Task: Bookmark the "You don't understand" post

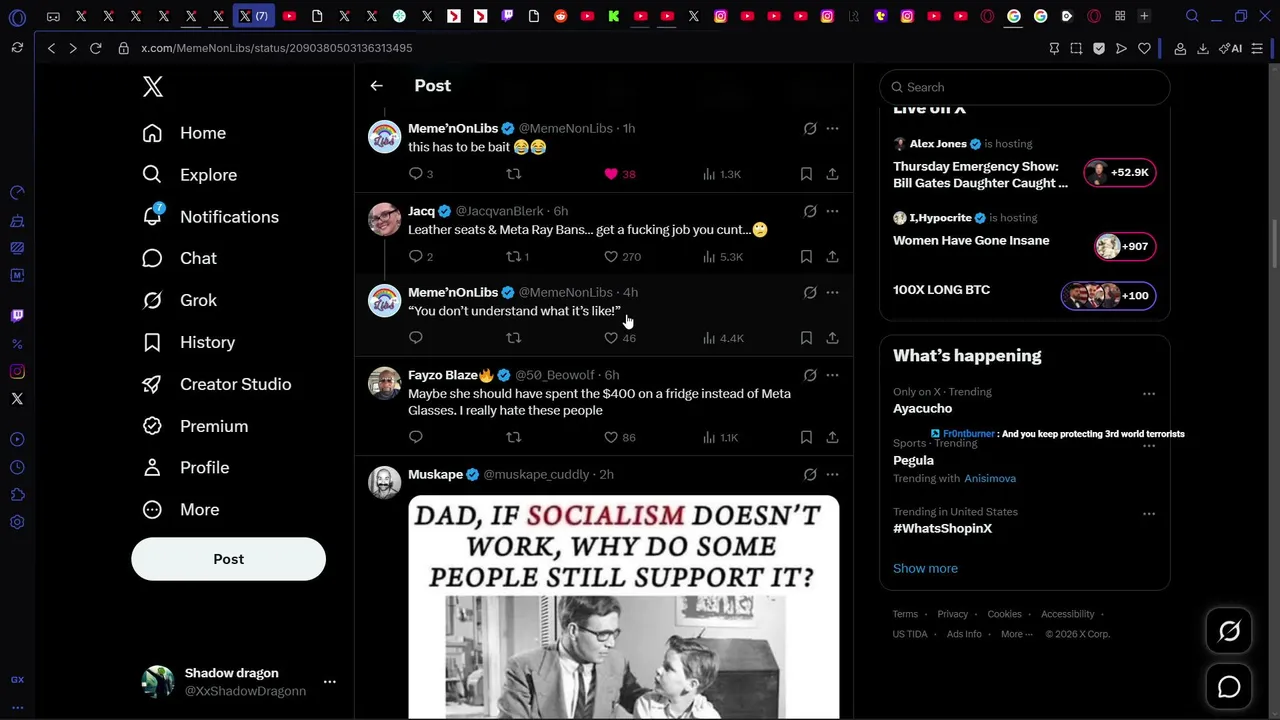Action: point(806,338)
